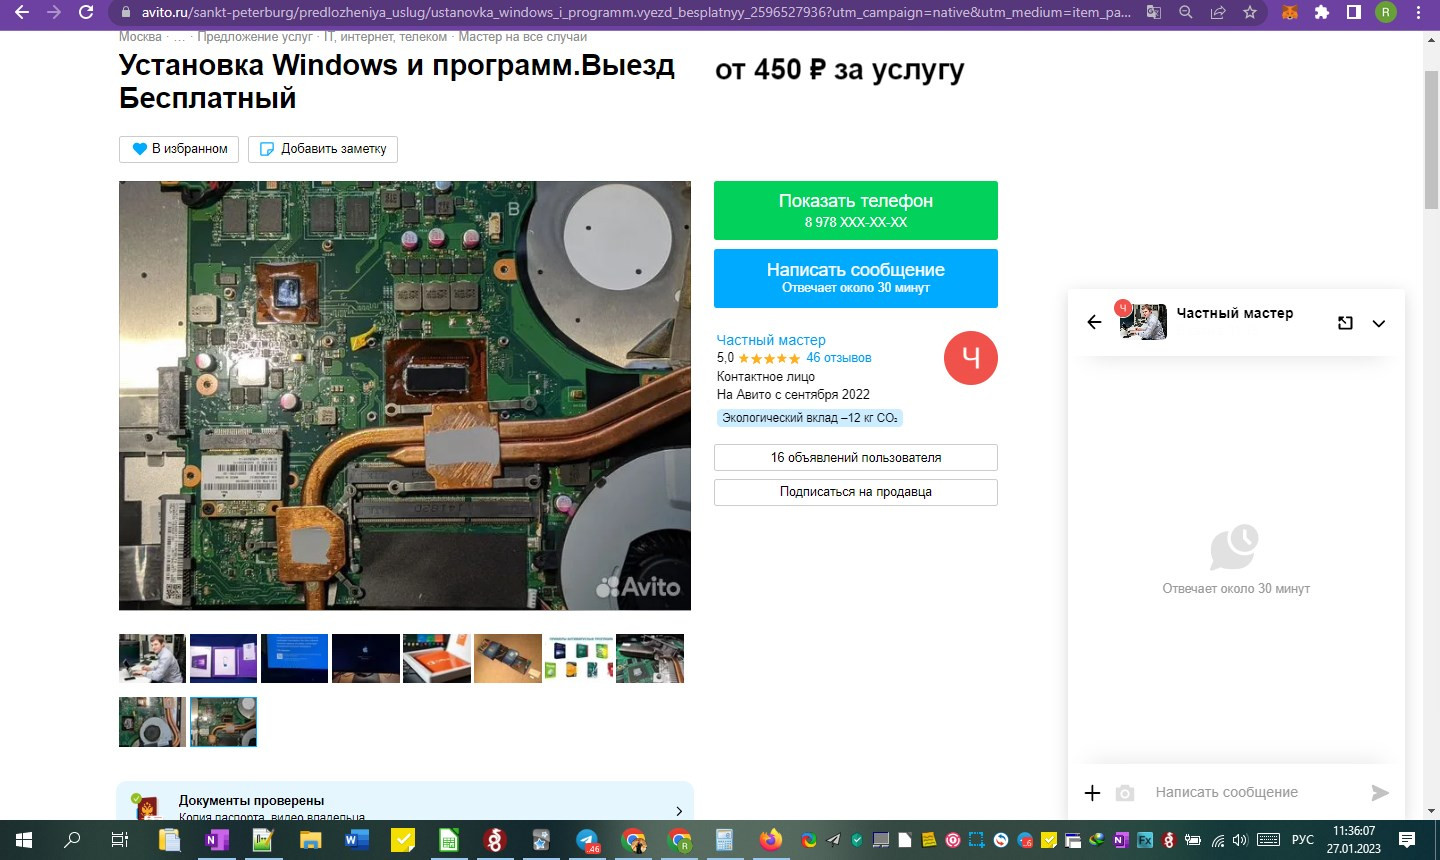
Task: Switch the РУС input language indicator
Action: pos(1302,840)
